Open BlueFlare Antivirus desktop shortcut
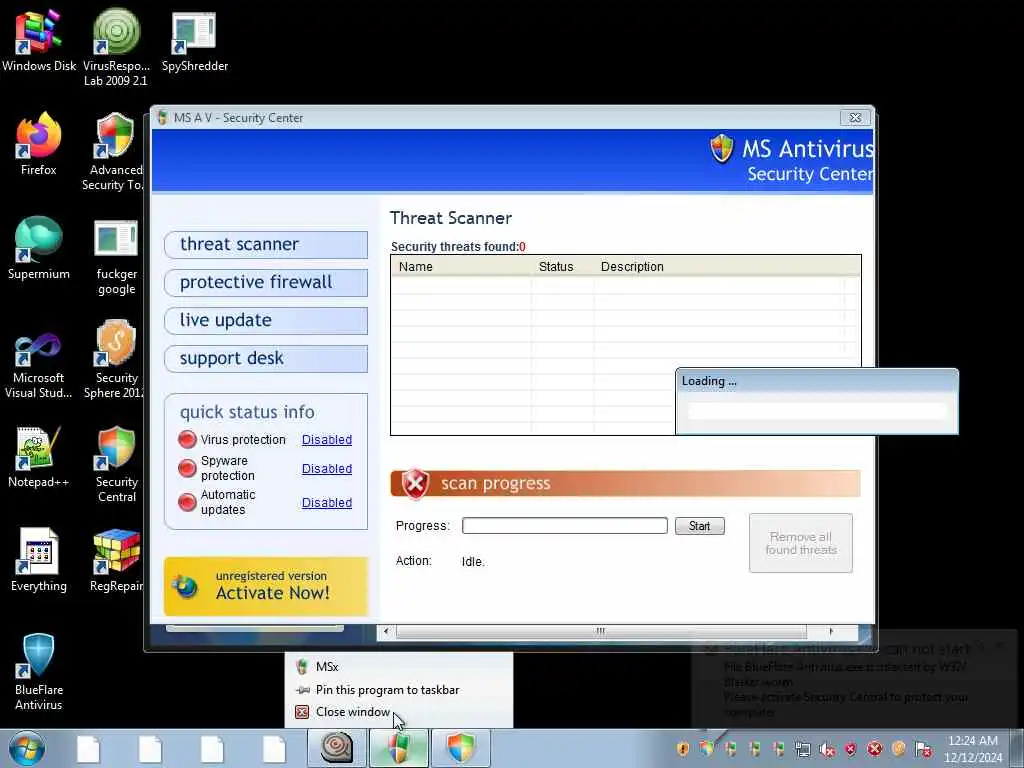 point(39,672)
